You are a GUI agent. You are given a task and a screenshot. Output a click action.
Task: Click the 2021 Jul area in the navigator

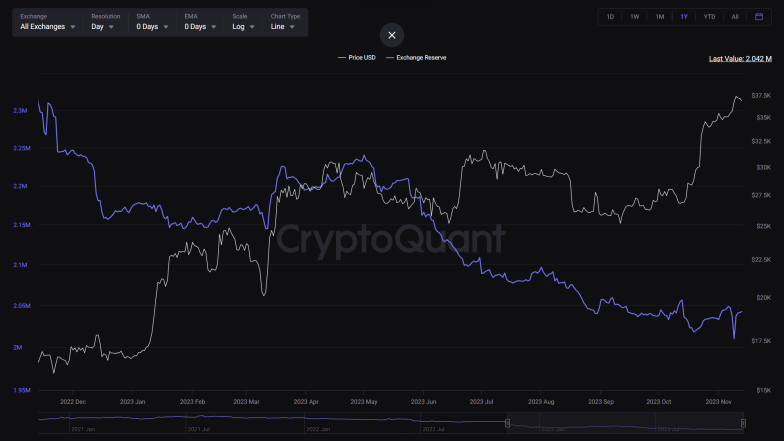point(198,429)
